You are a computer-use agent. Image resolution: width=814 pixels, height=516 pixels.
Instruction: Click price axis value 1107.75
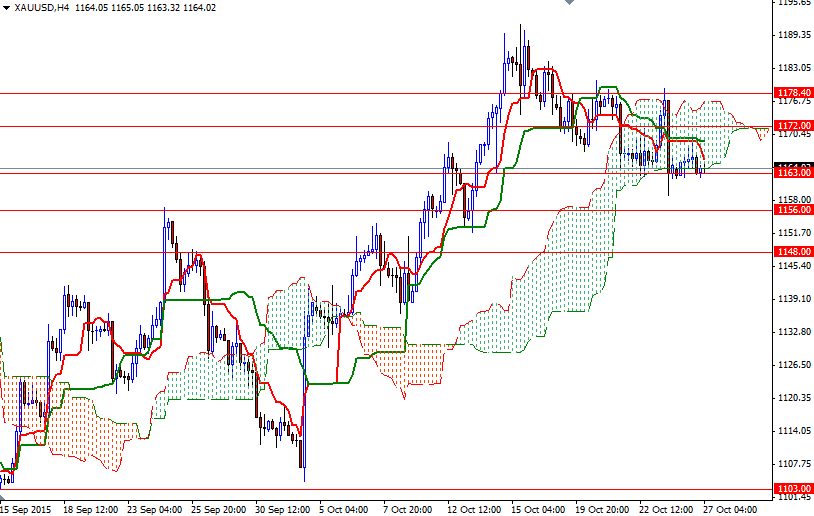tap(794, 464)
